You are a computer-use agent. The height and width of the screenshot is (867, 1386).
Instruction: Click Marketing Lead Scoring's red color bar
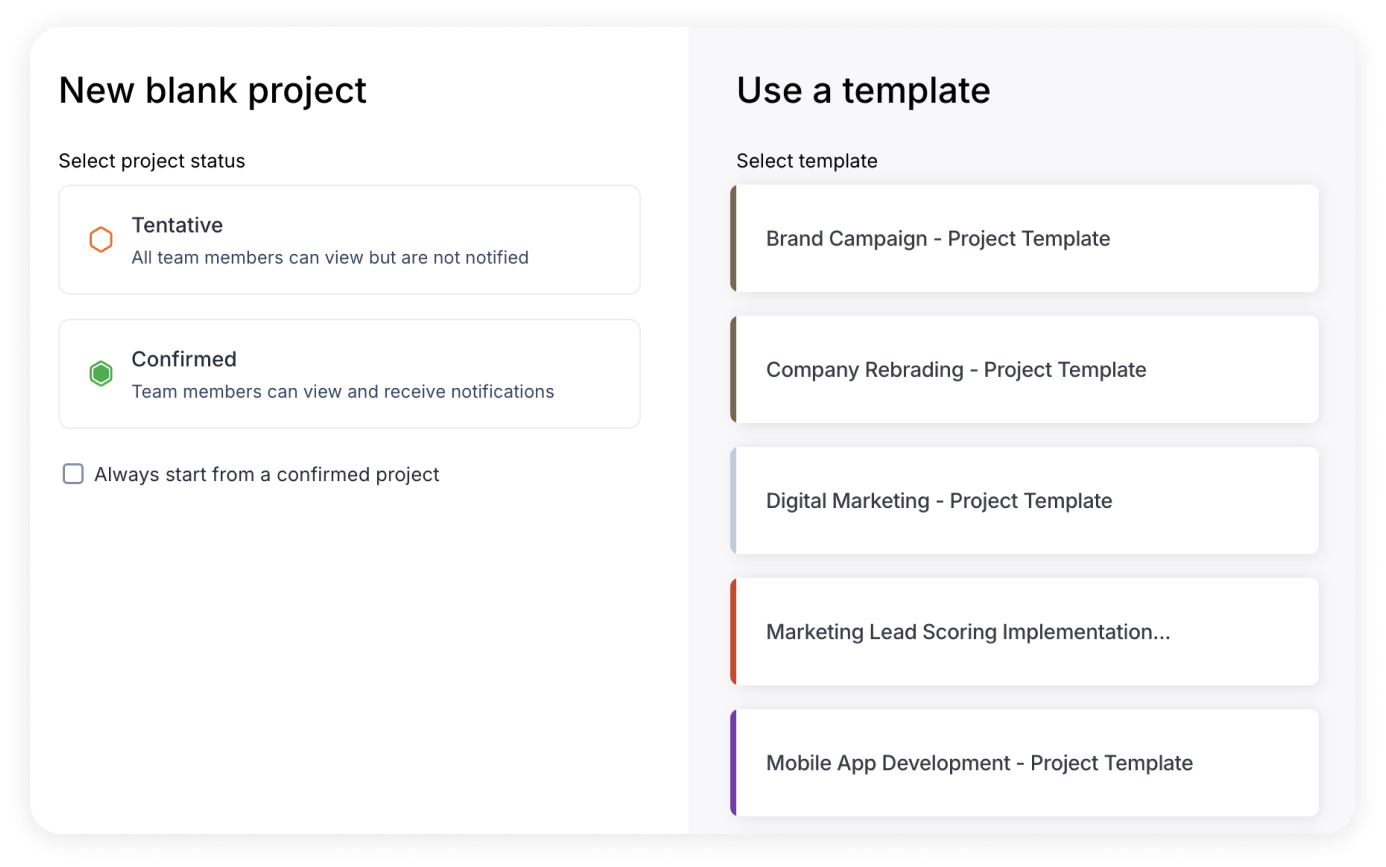733,632
